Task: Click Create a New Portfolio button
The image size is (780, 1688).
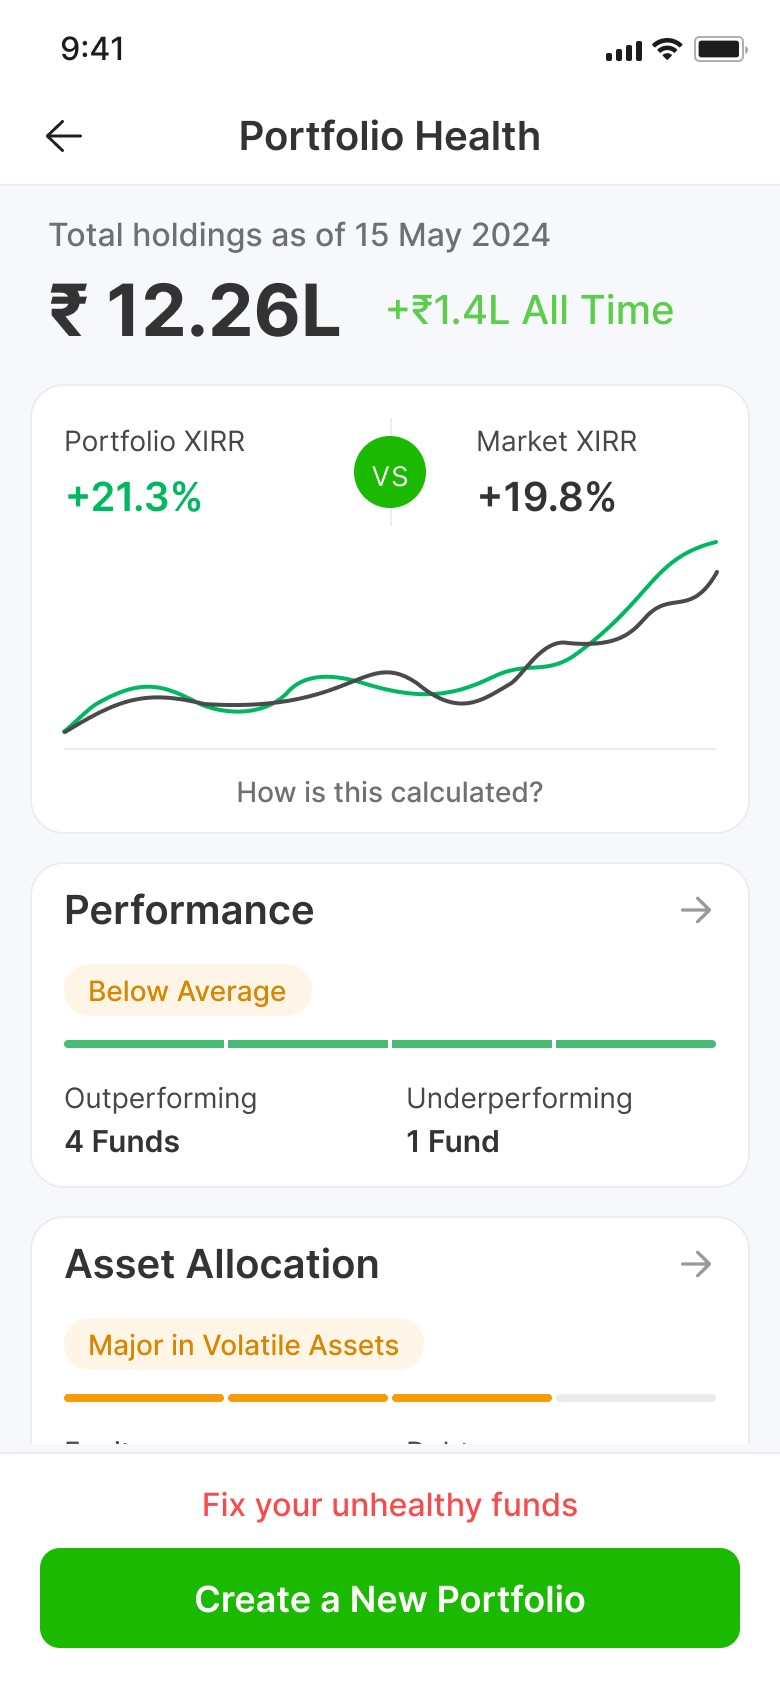Action: coord(390,1598)
